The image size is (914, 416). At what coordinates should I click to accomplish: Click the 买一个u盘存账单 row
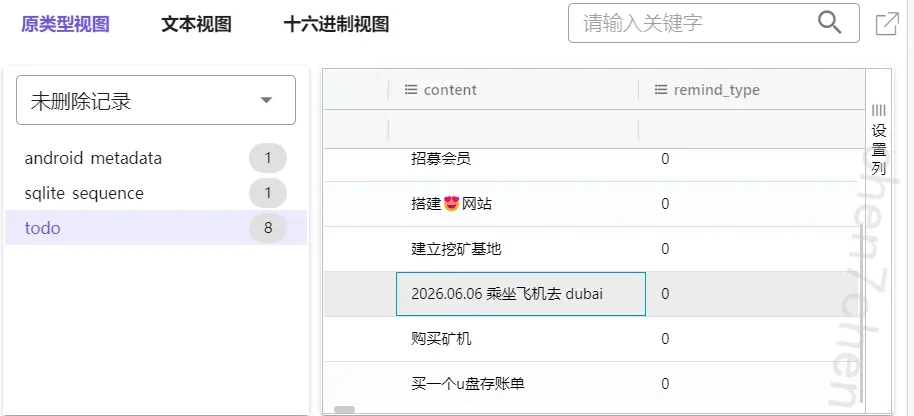point(594,384)
